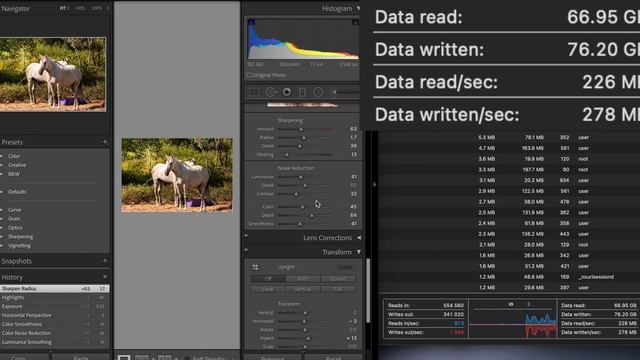
Task: Set Upright mode to Level
Action: click(268, 289)
